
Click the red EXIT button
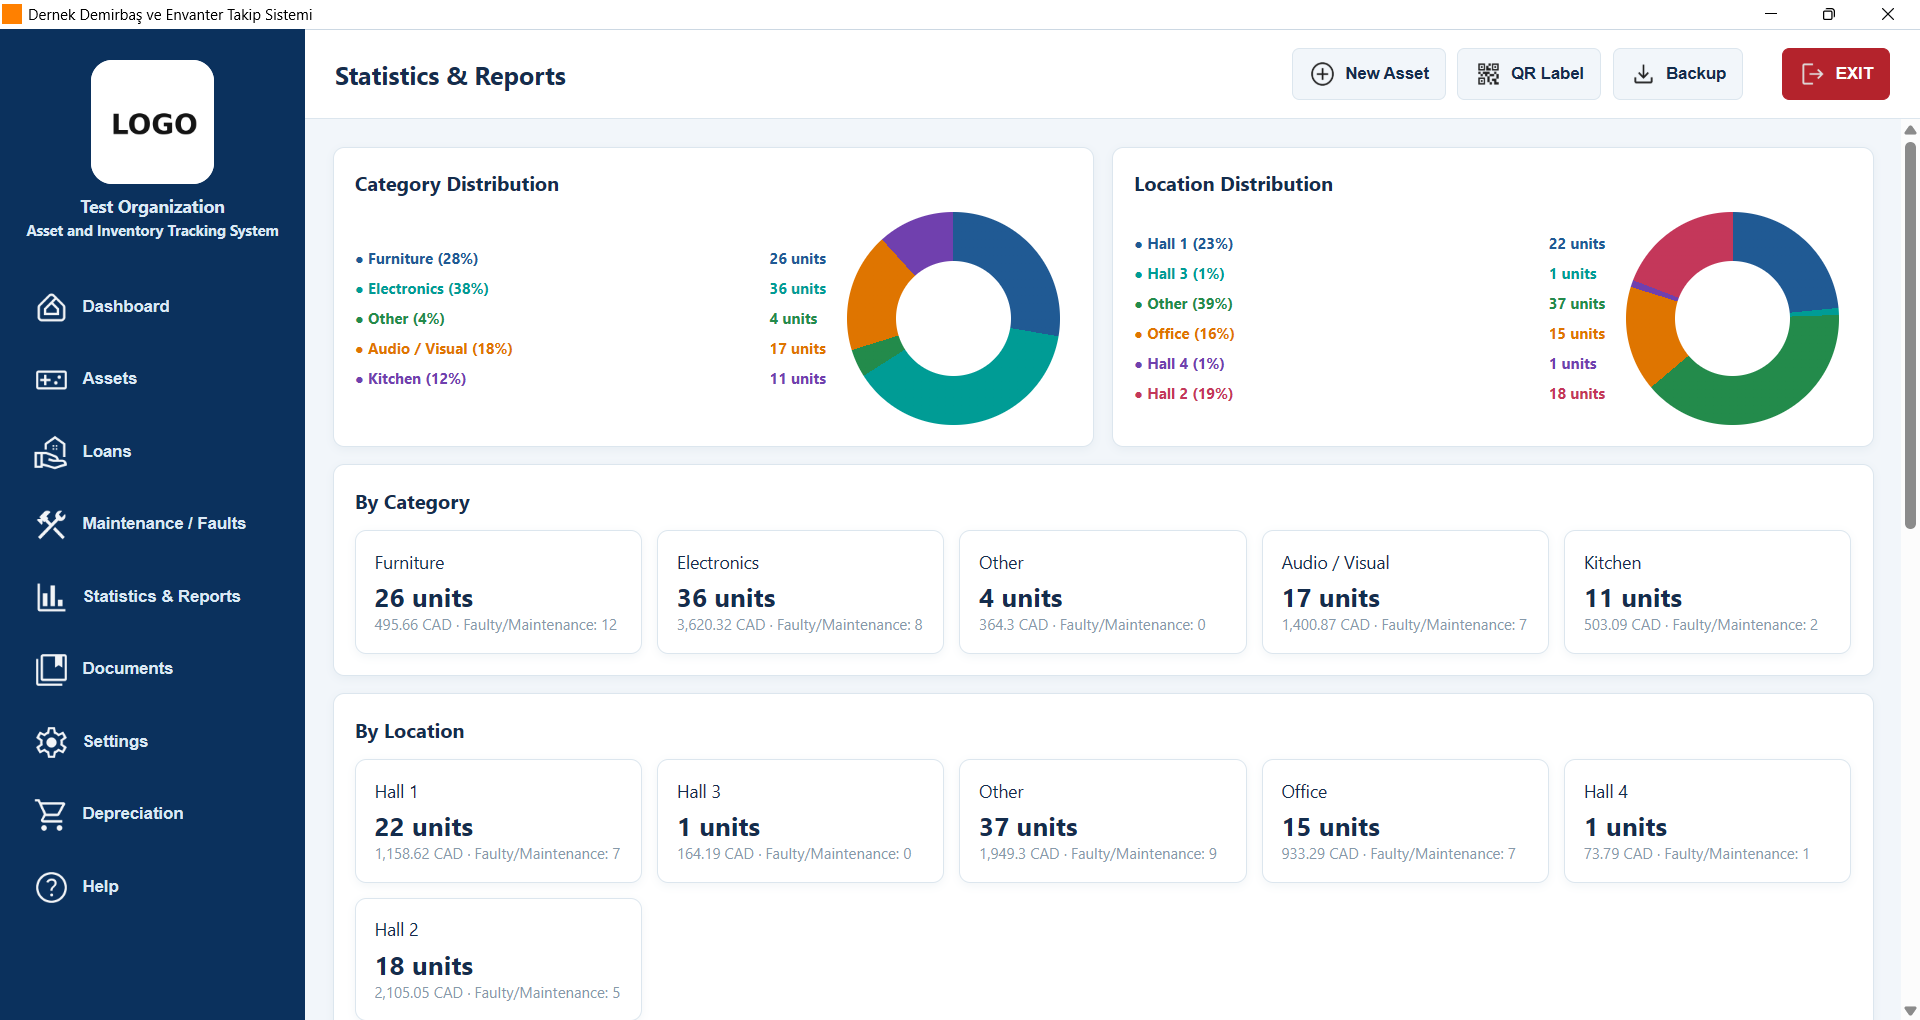point(1835,74)
